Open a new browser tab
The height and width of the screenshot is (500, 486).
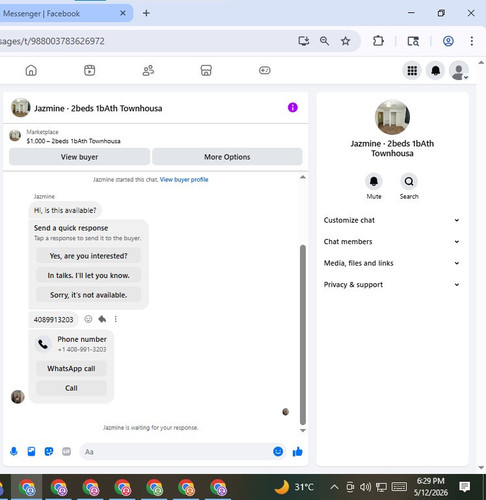coord(146,13)
